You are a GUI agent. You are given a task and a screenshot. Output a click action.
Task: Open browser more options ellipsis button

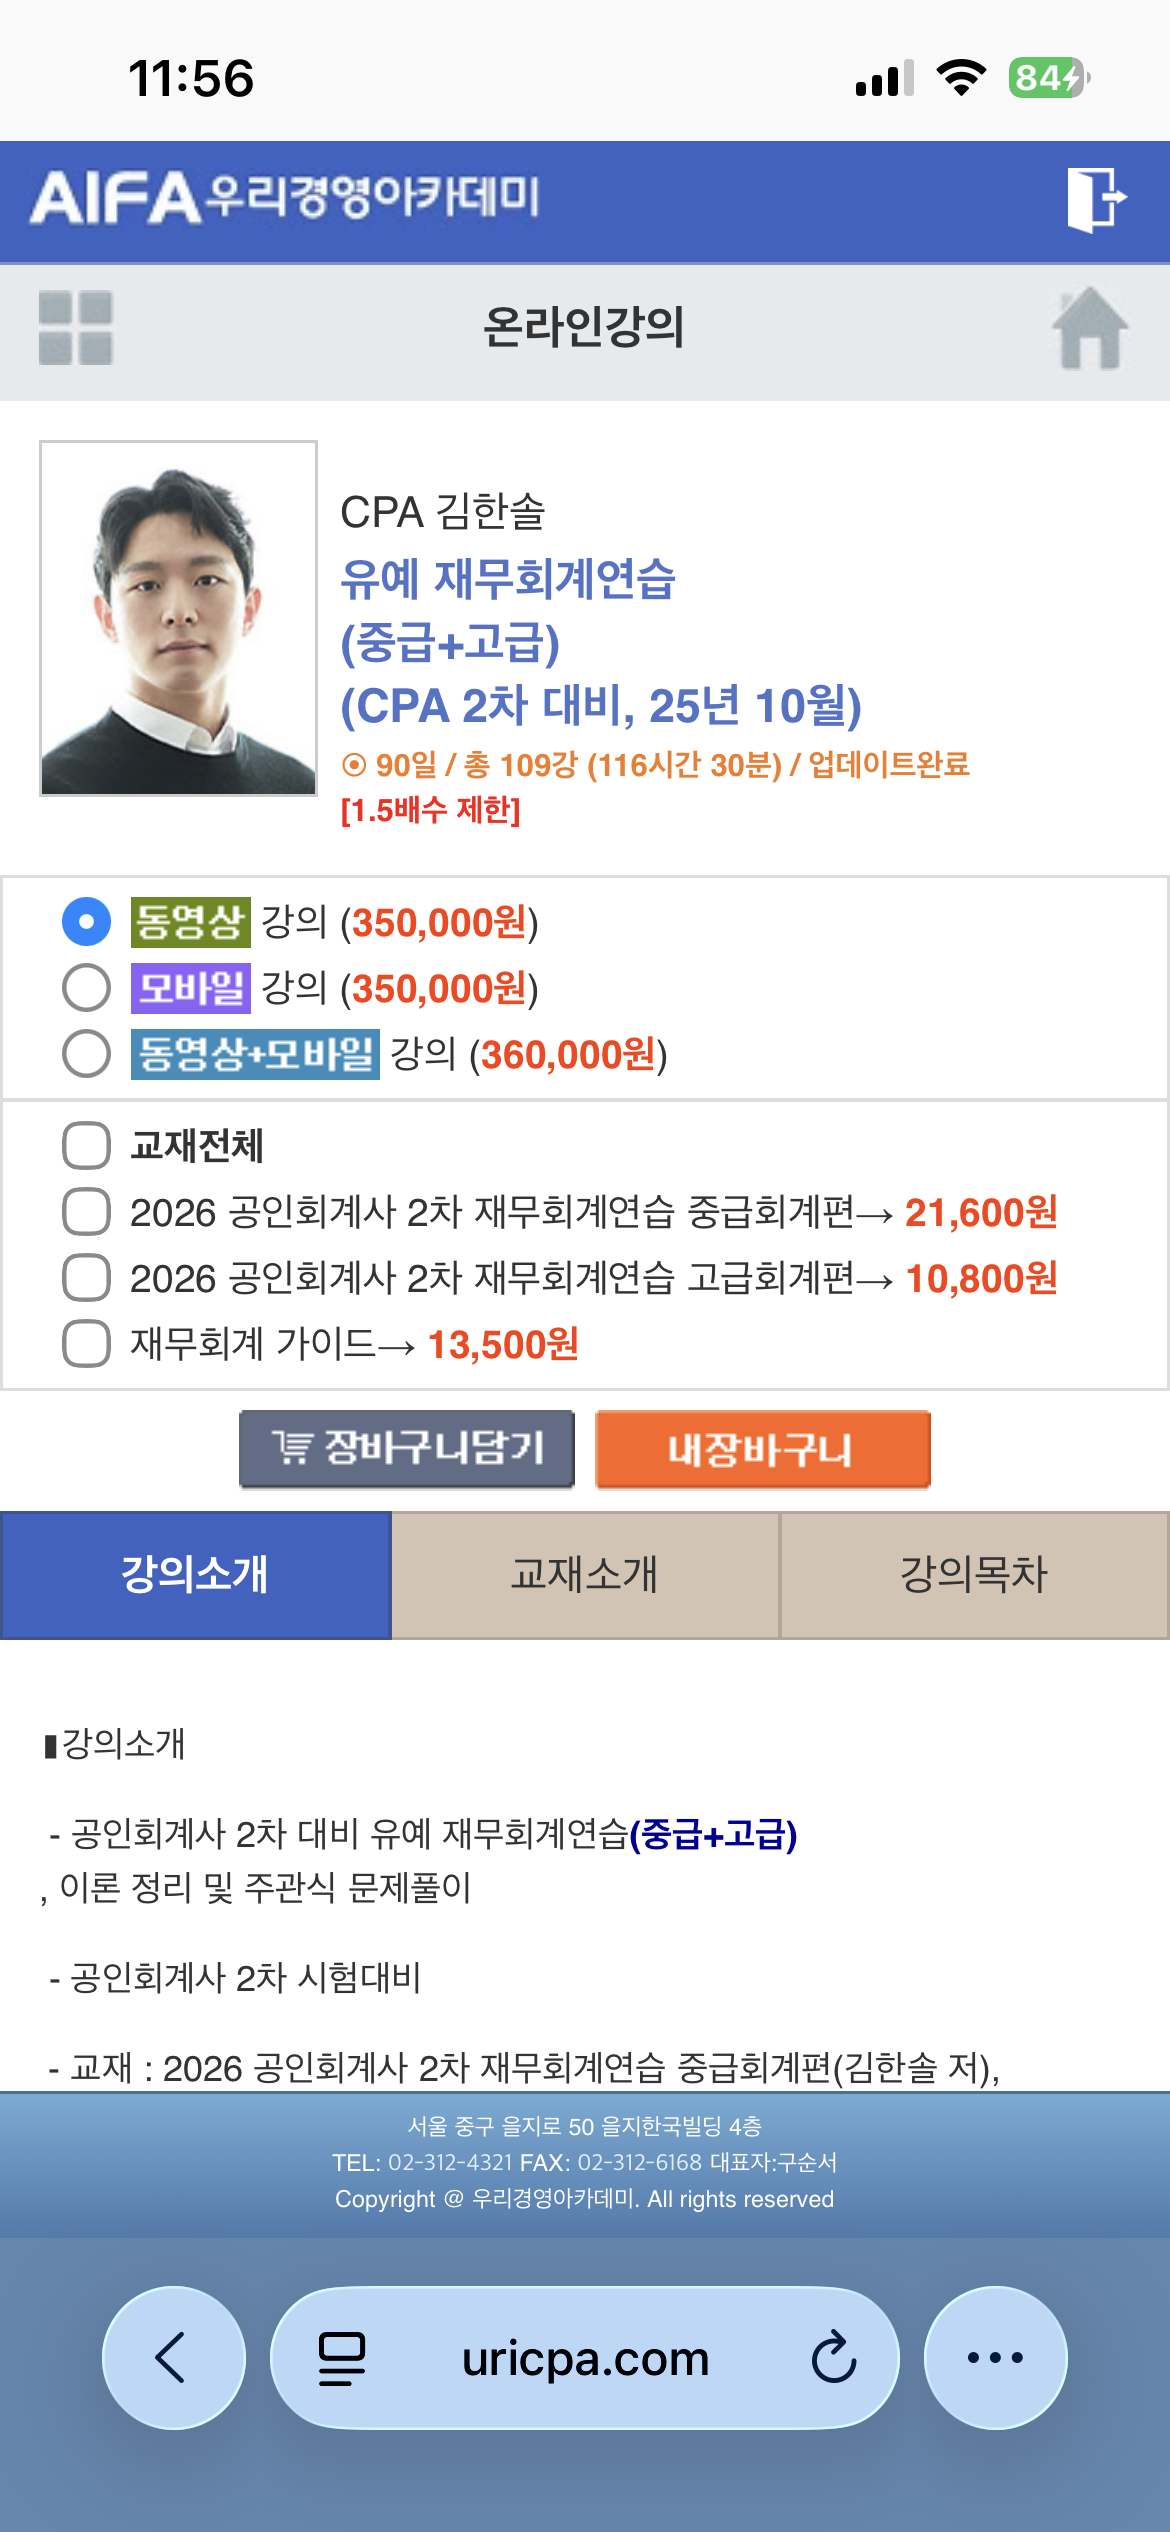pos(995,2357)
